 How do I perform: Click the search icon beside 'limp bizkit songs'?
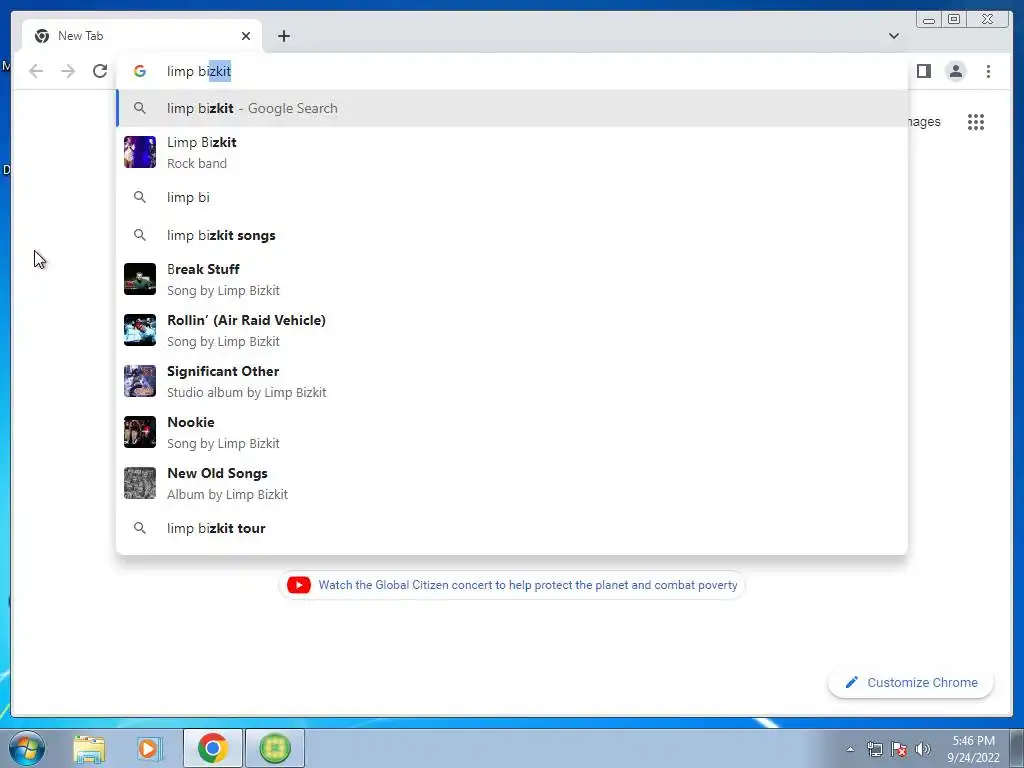tap(140, 234)
